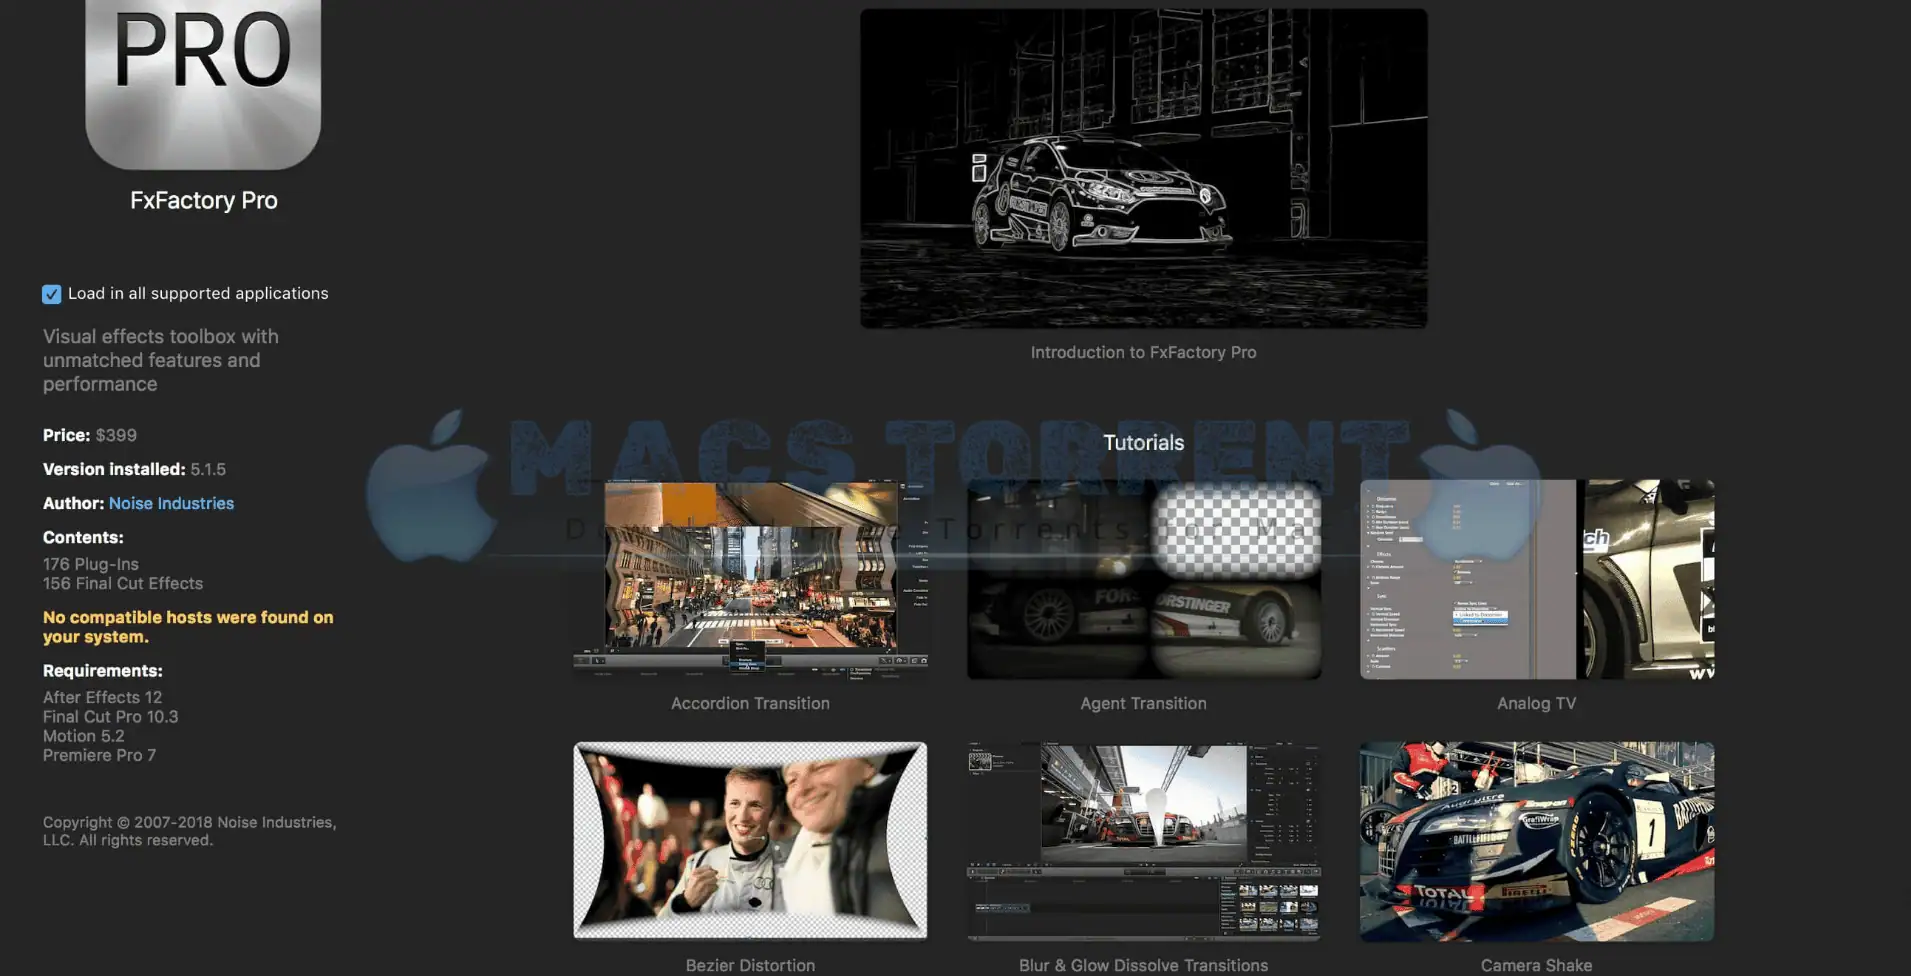Click the Camera Shake caption
Screen dimensions: 1911x976
pos(1536,965)
